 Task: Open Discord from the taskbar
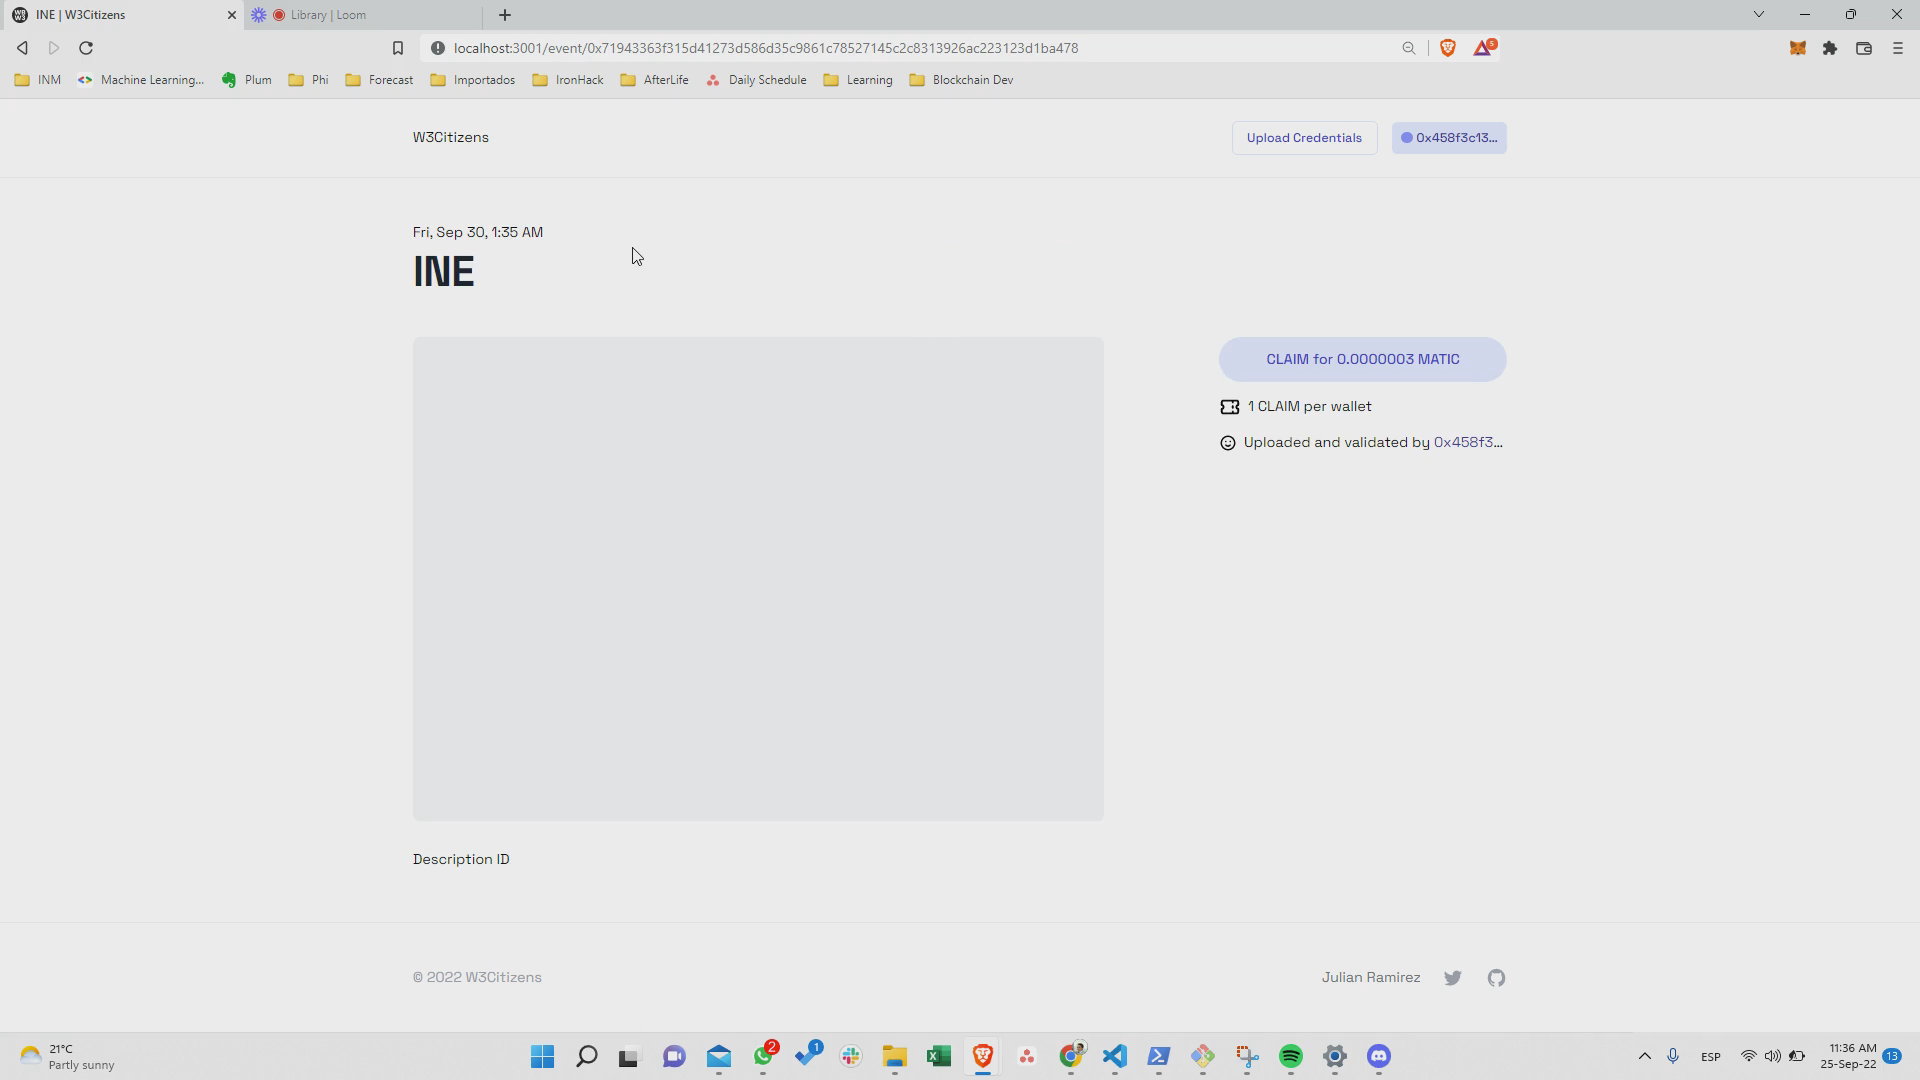[x=1379, y=1056]
